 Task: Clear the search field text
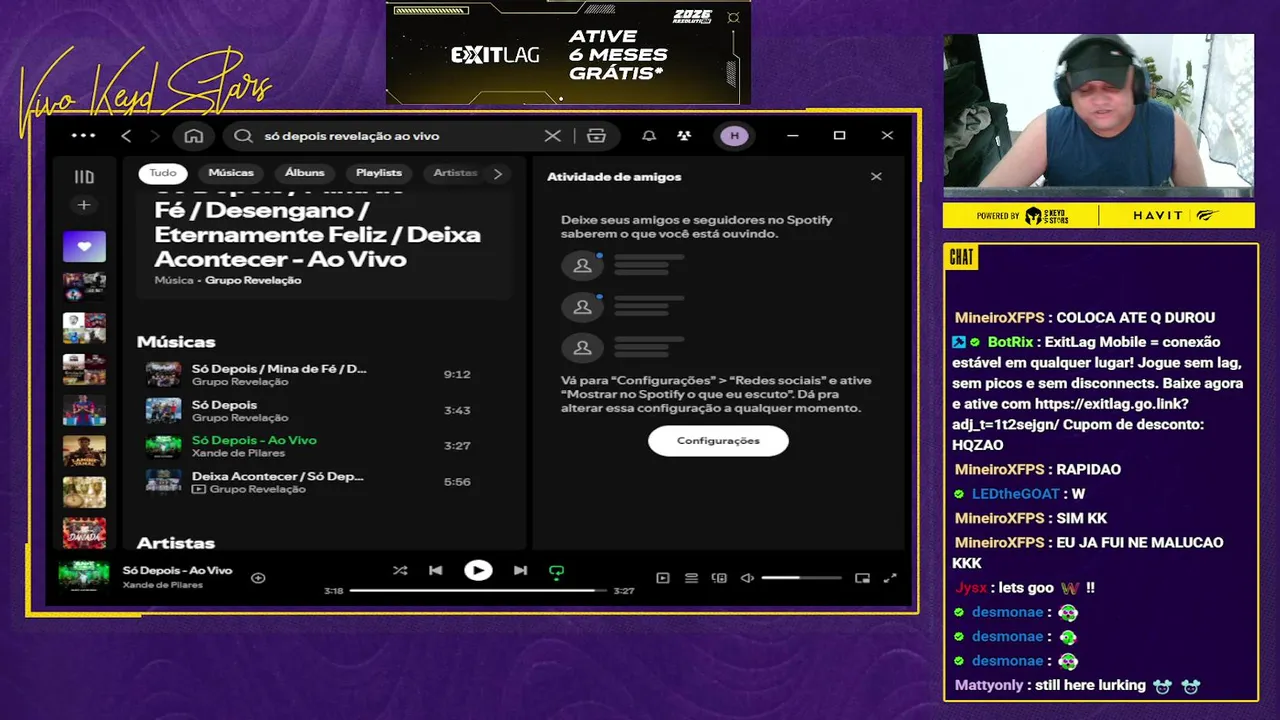(x=552, y=136)
